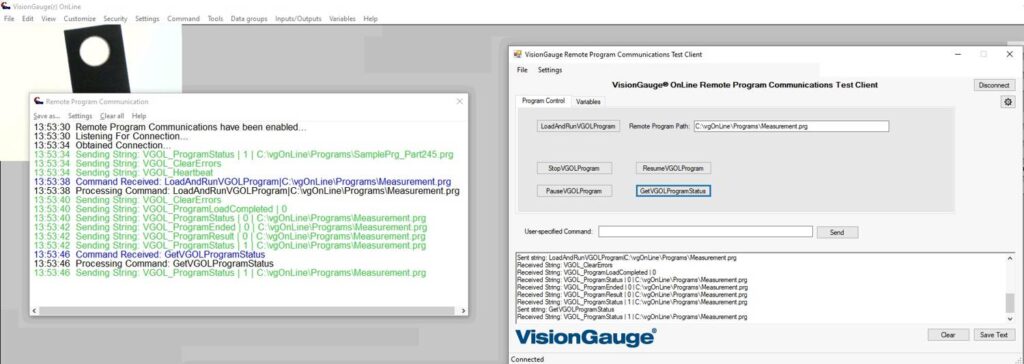The height and width of the screenshot is (364, 1024).
Task: Click the LoadAndRunVGOLProgram button
Action: [578, 126]
